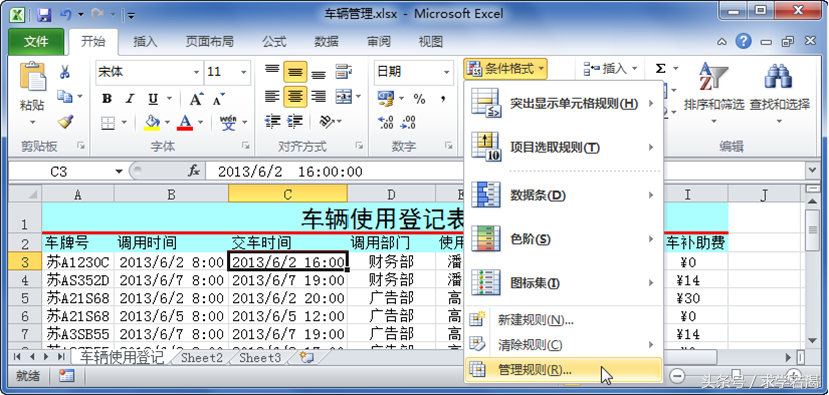829x395 pixels.
Task: Open 对齐方式 group dialog launcher
Action: pyautogui.click(x=360, y=145)
